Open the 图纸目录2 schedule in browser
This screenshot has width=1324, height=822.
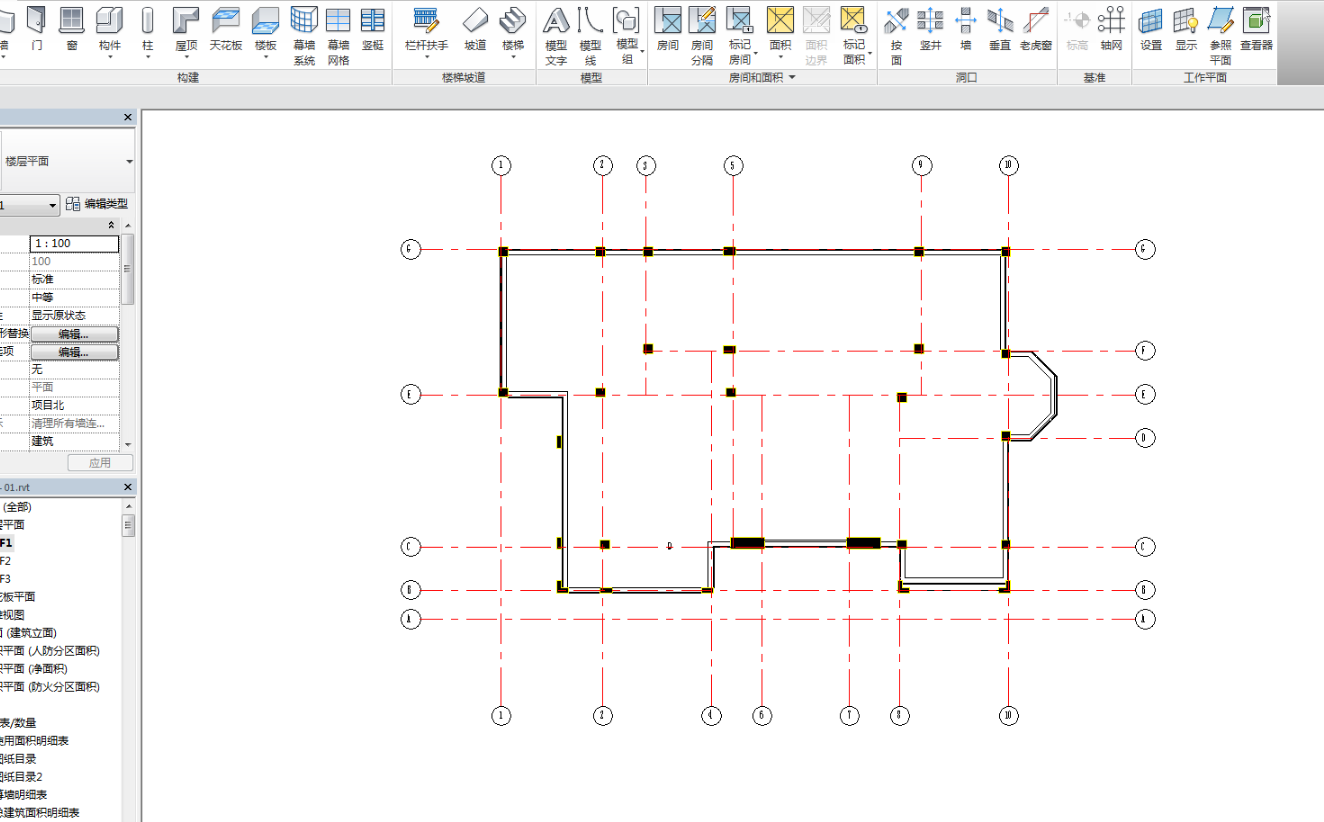[22, 777]
